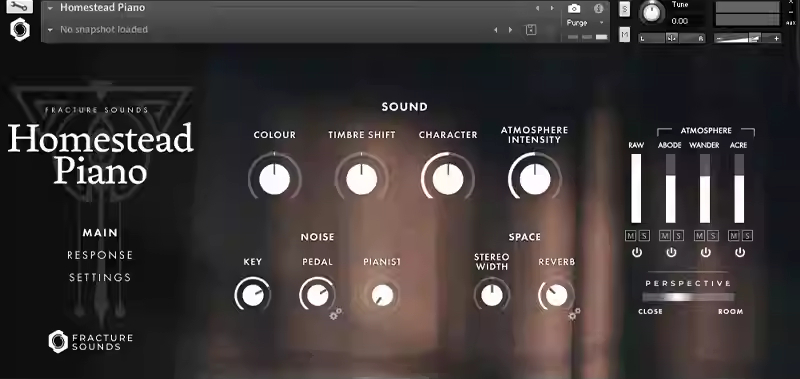
Task: Open instrument edit wrench icon
Action: tap(20, 7)
